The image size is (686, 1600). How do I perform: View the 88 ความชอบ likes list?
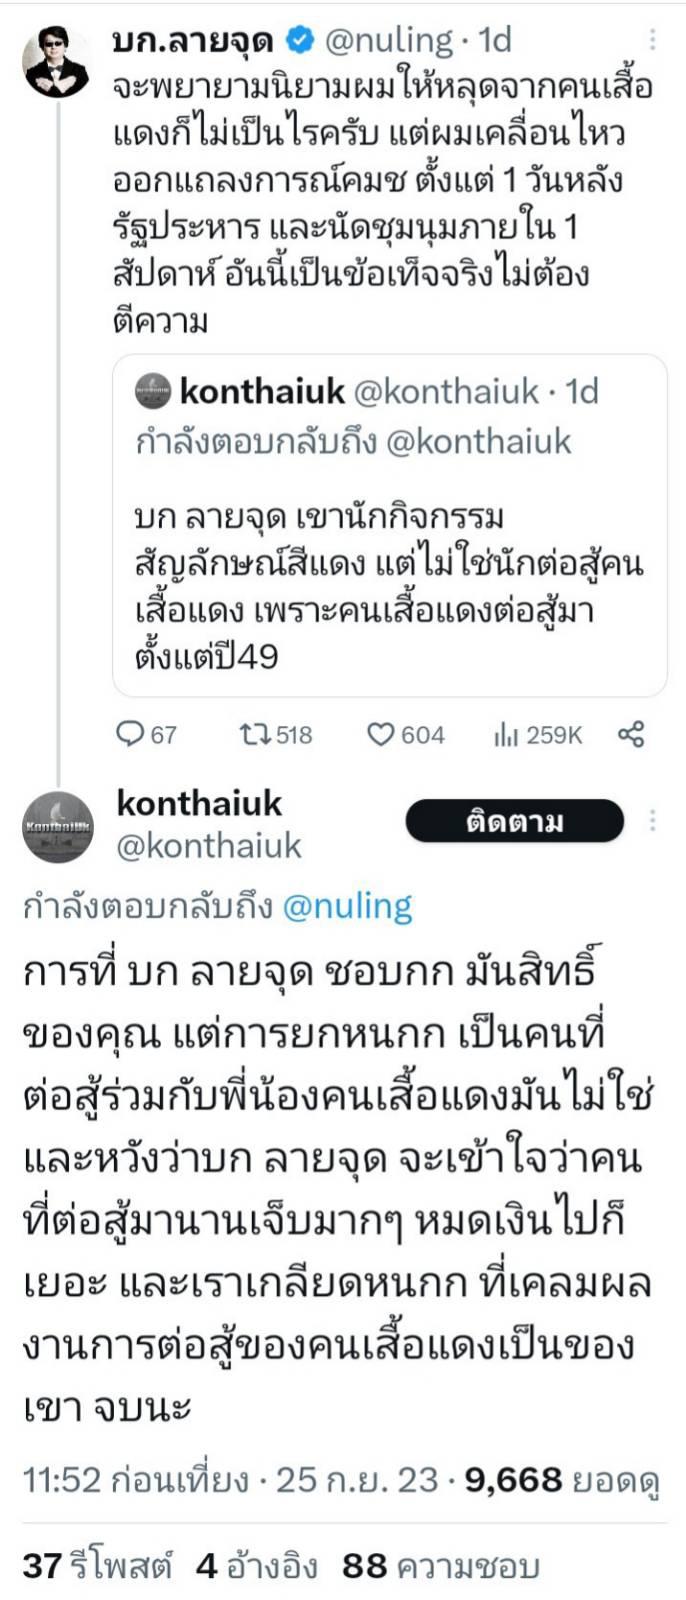click(441, 1565)
